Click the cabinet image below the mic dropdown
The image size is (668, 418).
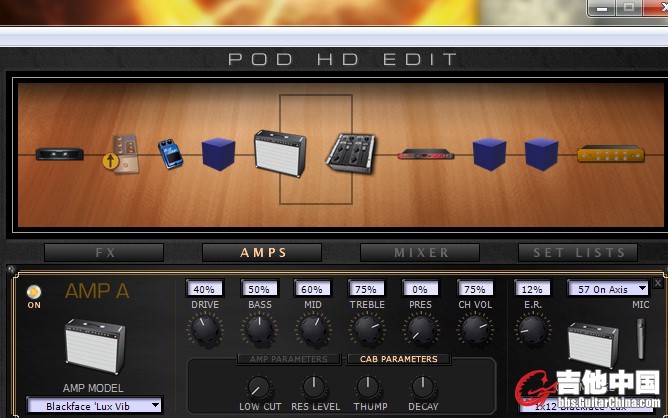pos(593,344)
